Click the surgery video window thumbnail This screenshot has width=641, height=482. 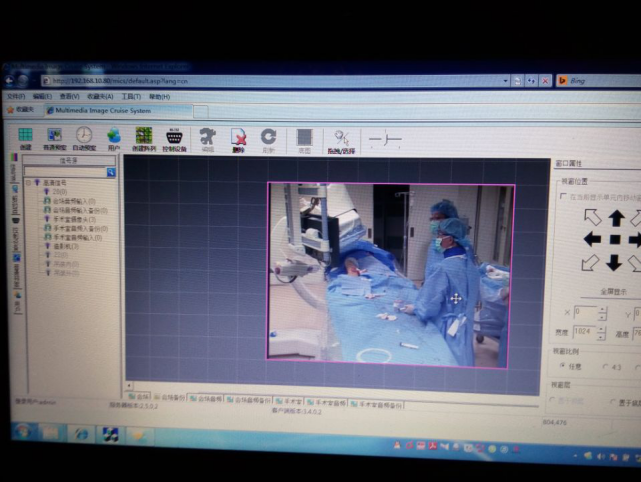(x=390, y=276)
